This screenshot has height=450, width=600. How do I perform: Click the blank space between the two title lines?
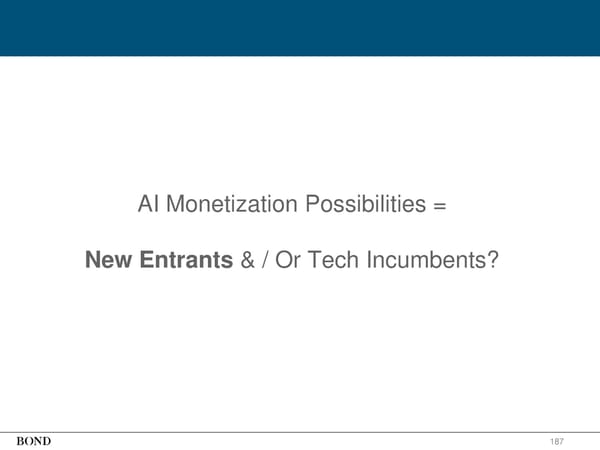(x=300, y=233)
